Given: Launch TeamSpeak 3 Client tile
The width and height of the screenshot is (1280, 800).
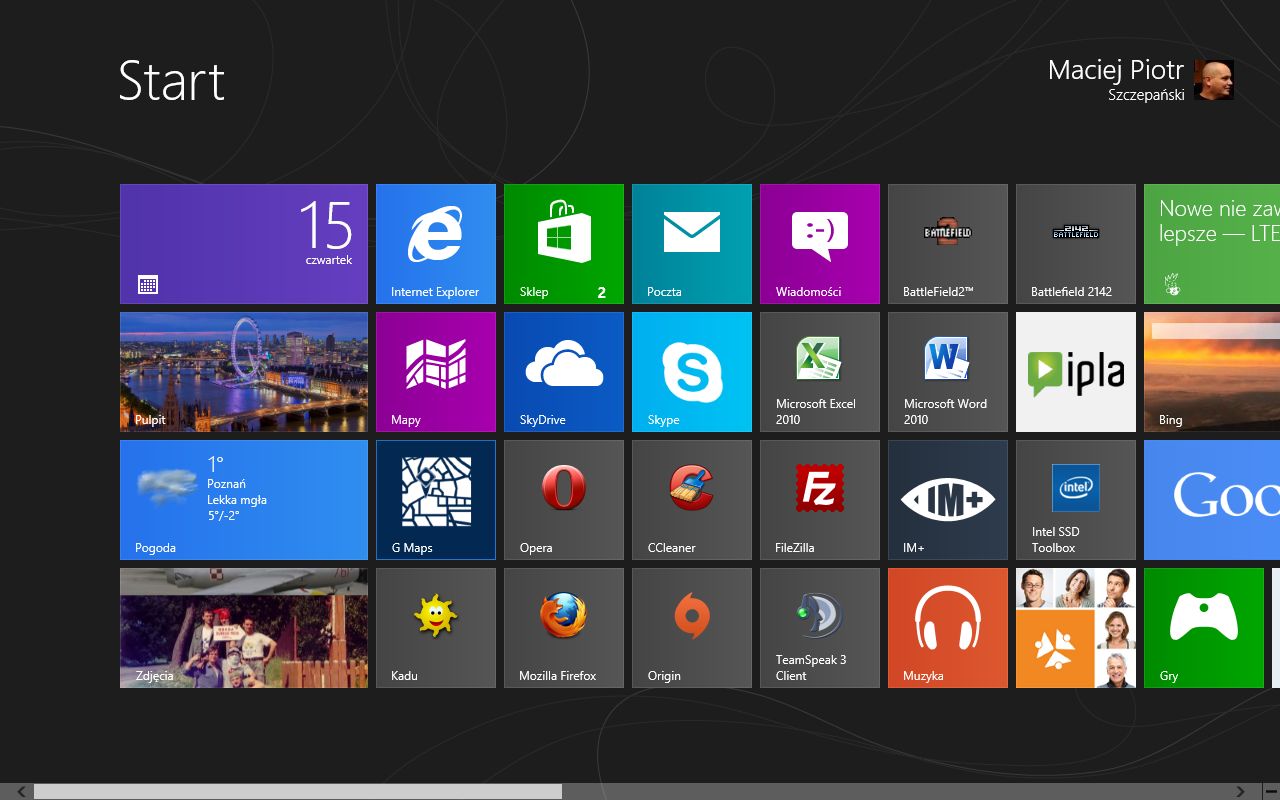Looking at the screenshot, I should click(x=820, y=628).
